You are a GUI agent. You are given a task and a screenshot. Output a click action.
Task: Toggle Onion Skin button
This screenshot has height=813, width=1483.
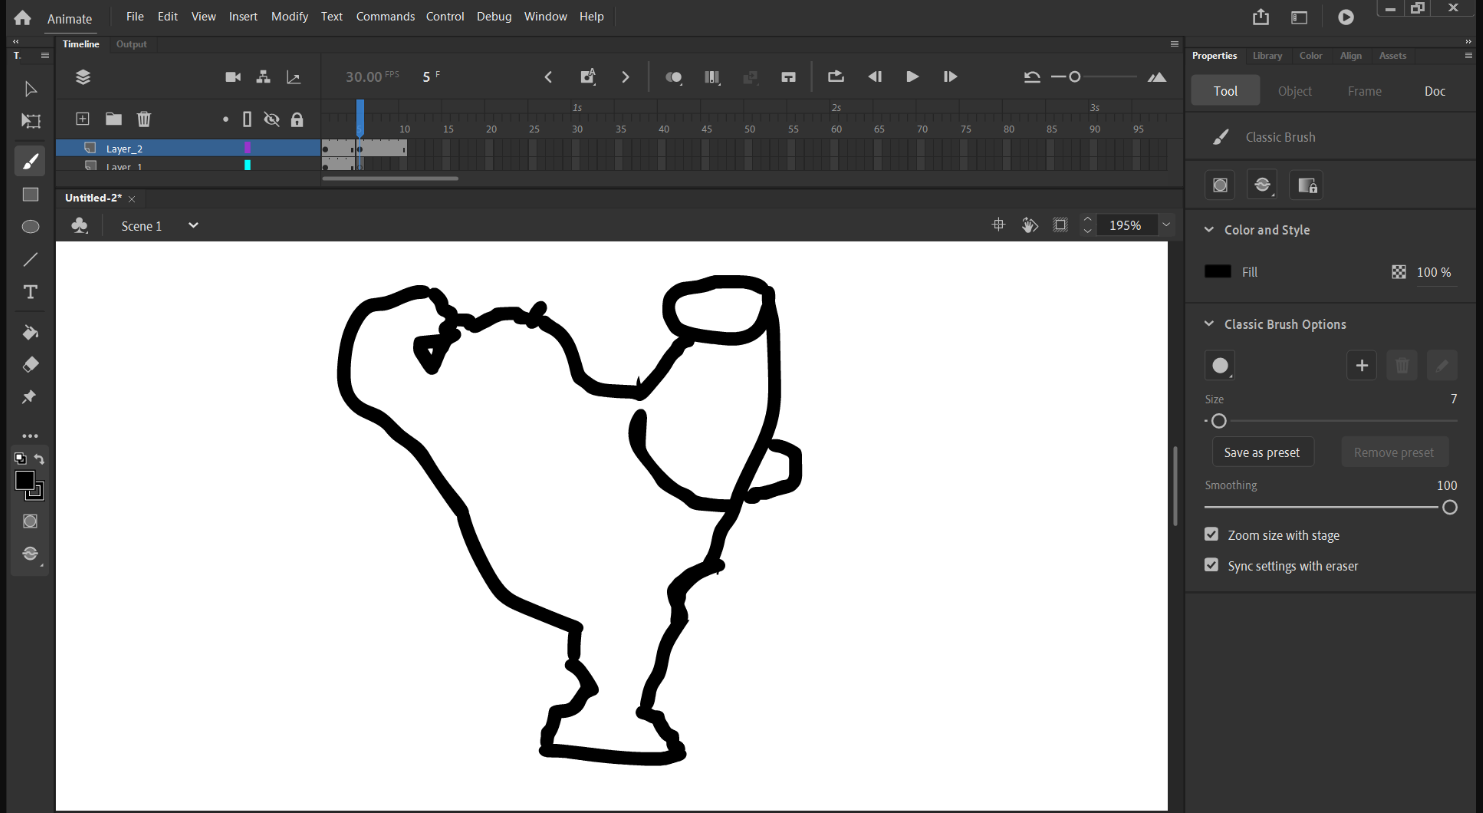point(674,77)
